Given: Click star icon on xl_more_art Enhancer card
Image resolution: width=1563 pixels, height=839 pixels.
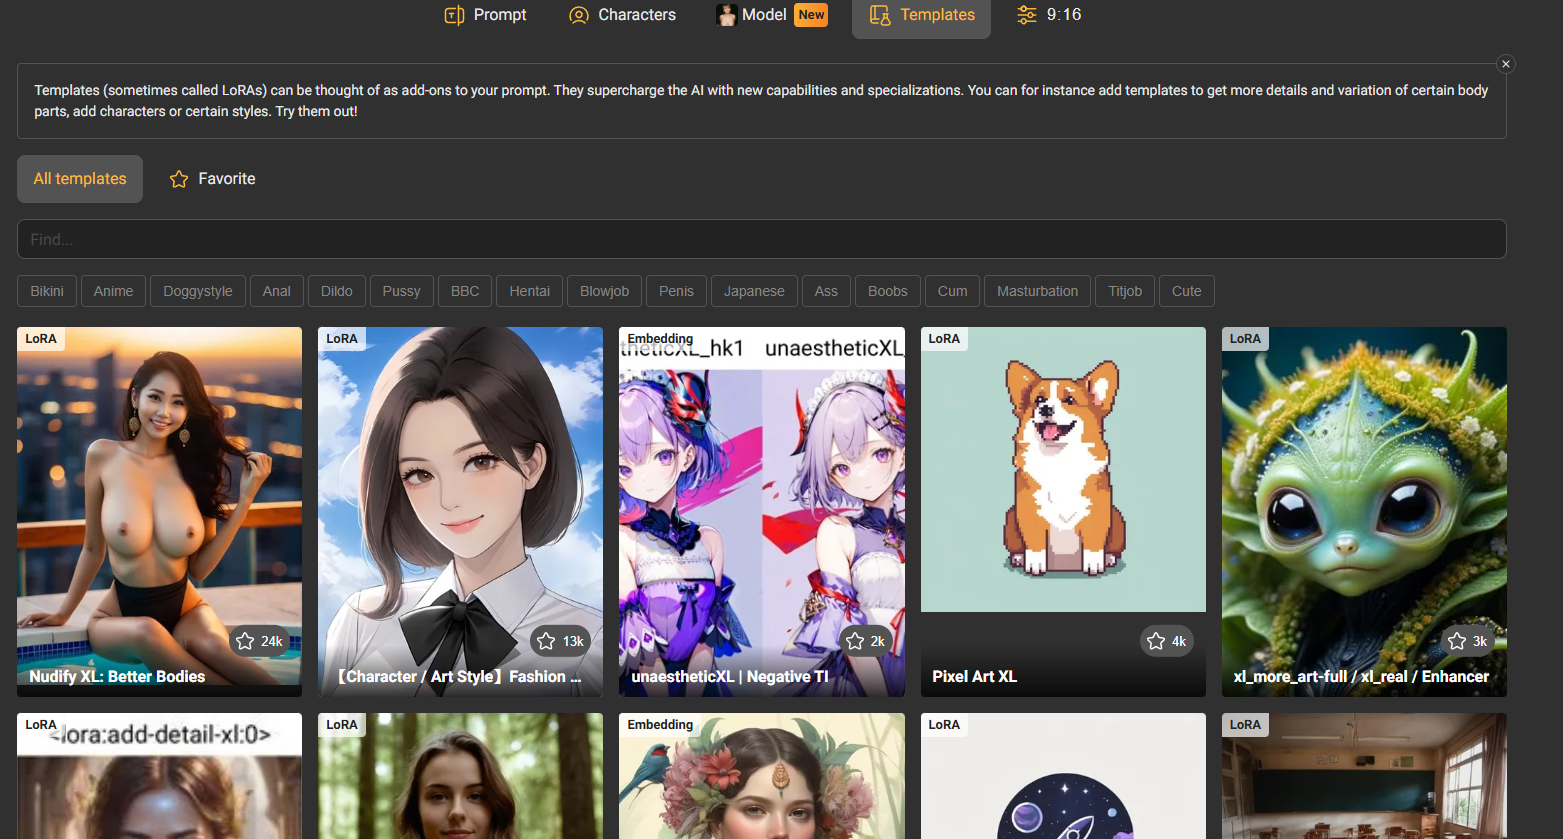Looking at the screenshot, I should point(1457,641).
